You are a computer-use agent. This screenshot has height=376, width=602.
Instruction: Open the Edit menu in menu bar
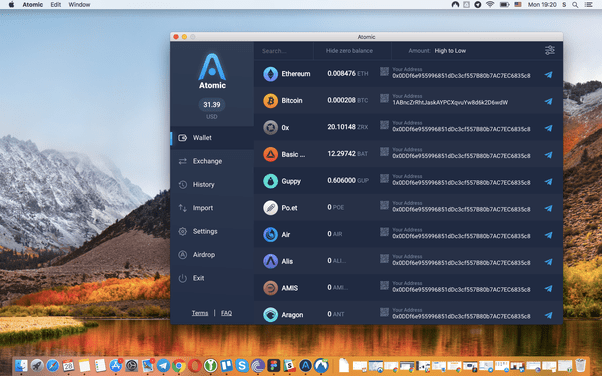click(x=56, y=5)
